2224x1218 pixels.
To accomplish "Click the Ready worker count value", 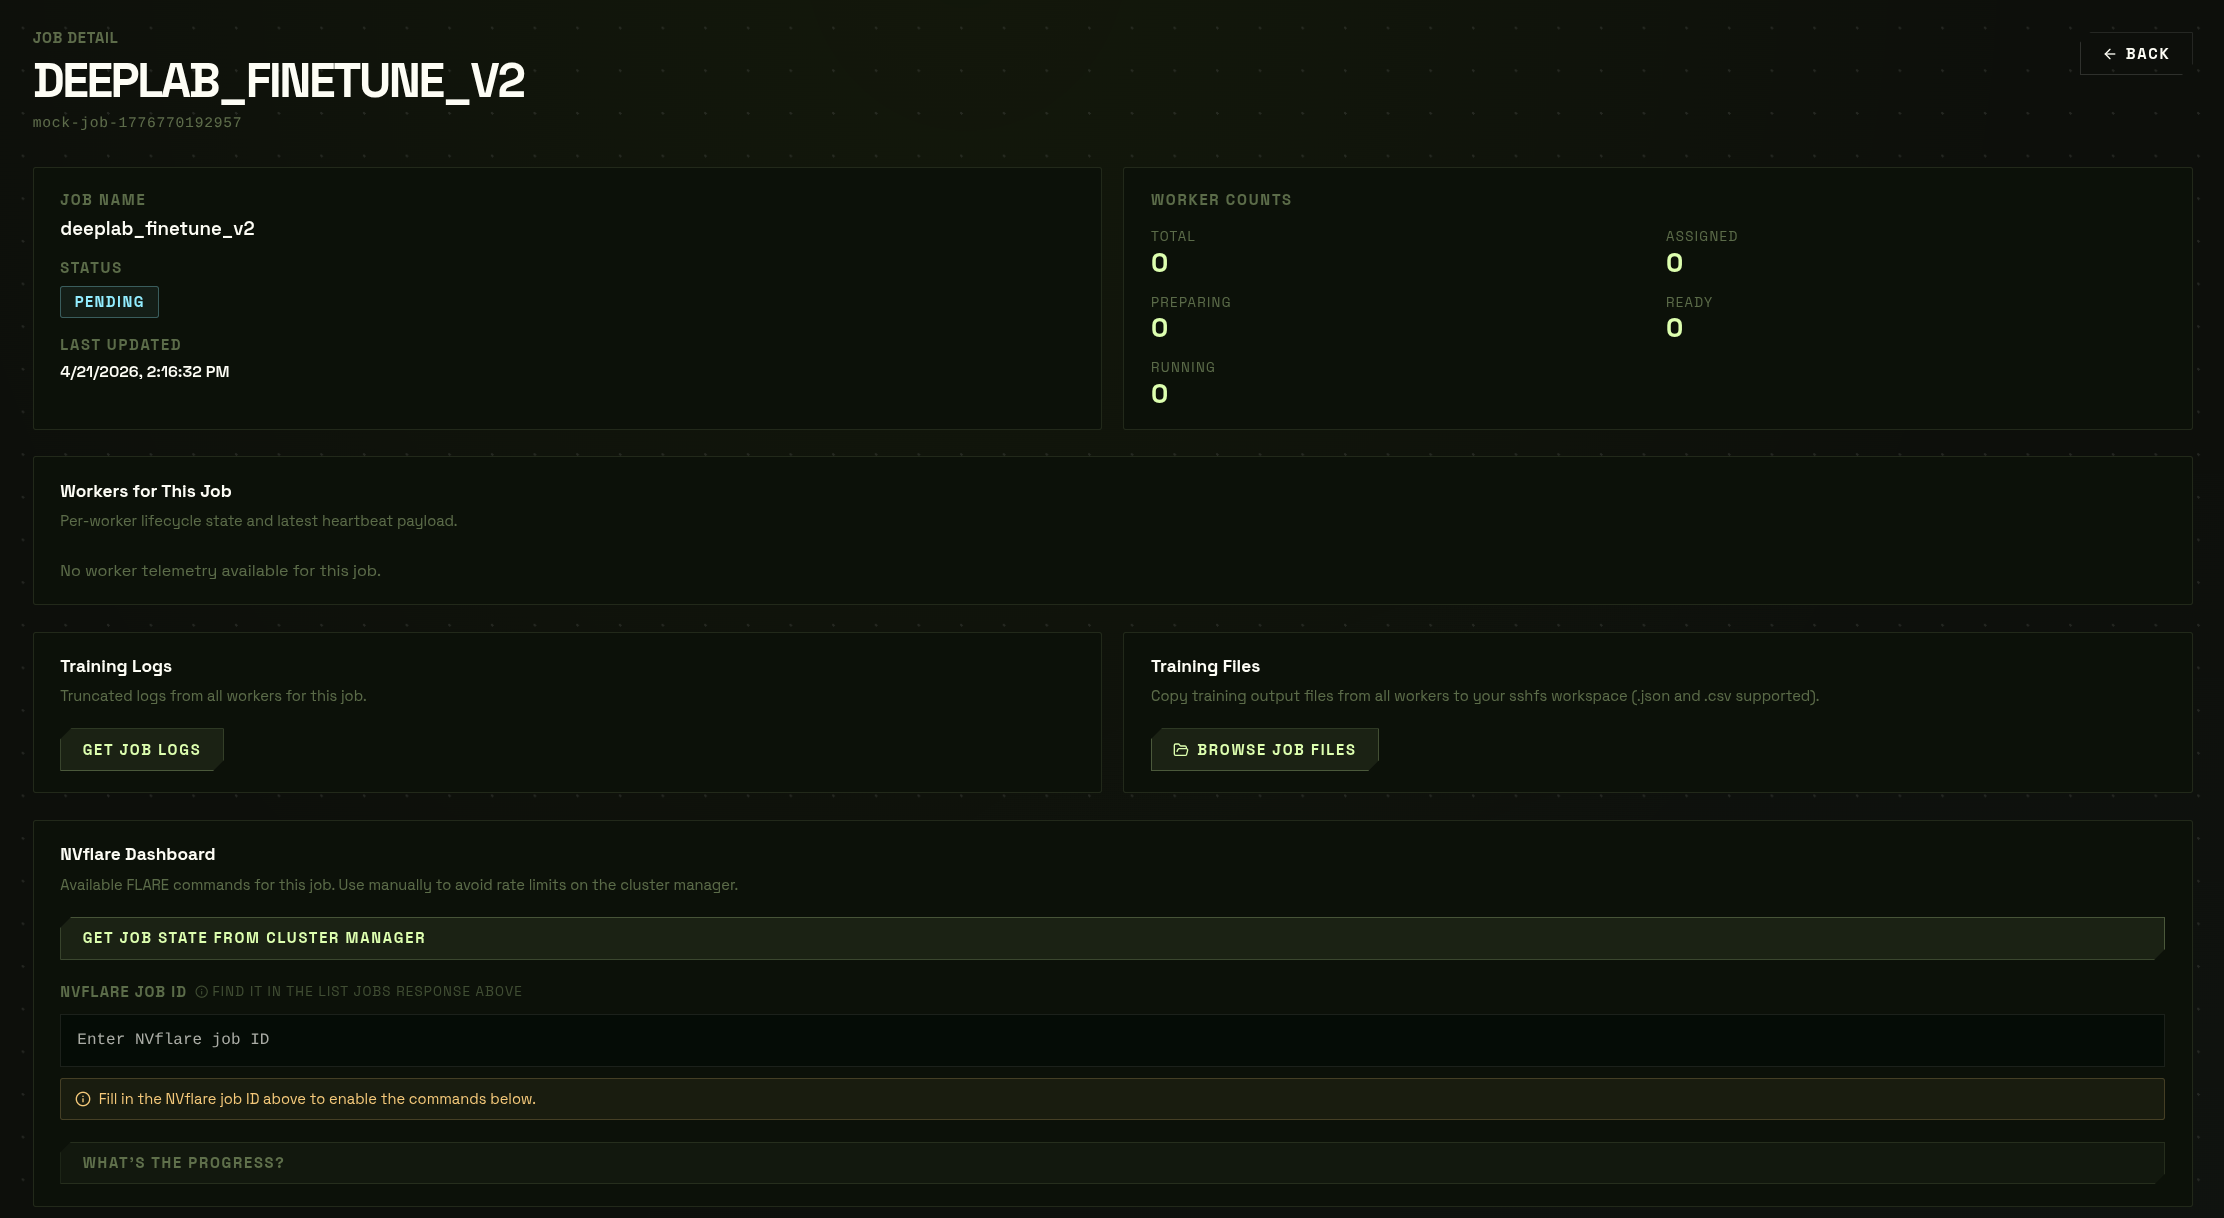I will pos(1674,328).
